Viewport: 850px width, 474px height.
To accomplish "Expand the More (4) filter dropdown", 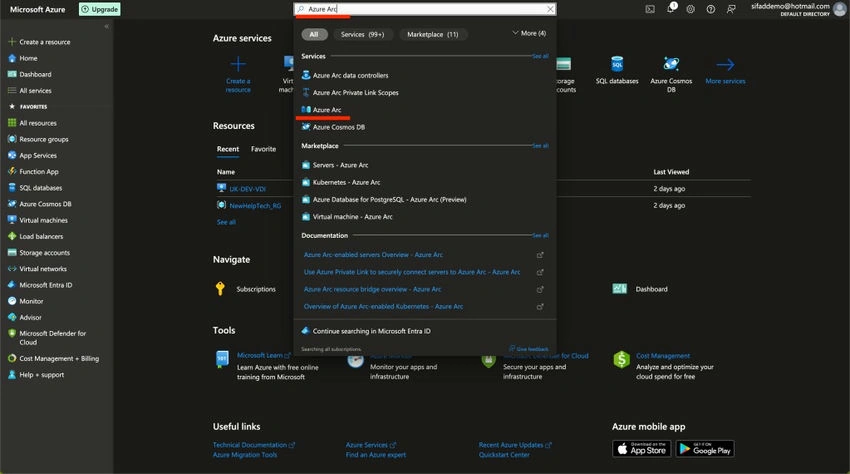I will (529, 33).
